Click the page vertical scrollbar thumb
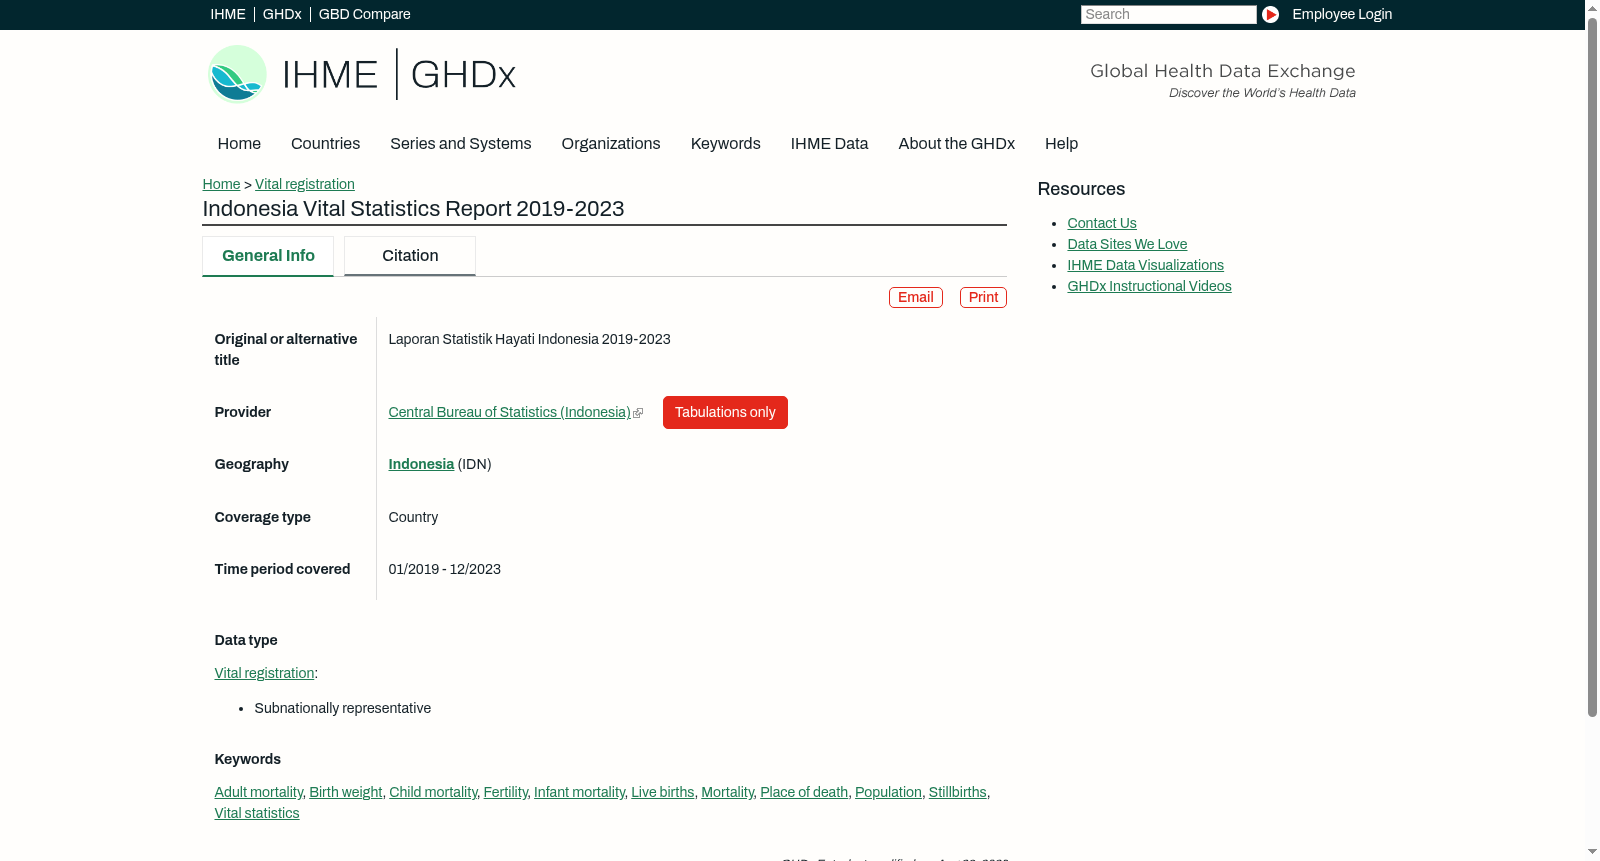This screenshot has width=1600, height=861. click(1592, 366)
